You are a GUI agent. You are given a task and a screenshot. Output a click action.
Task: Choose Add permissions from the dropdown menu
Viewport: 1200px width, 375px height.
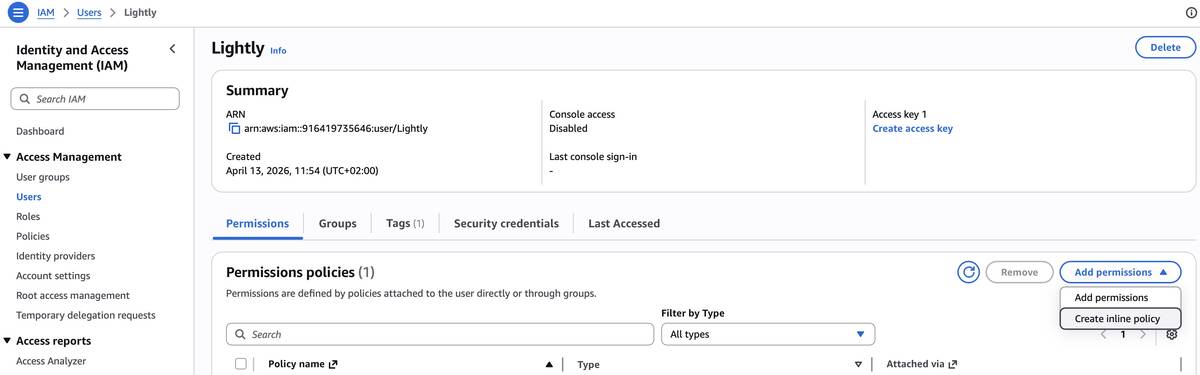click(x=1111, y=297)
